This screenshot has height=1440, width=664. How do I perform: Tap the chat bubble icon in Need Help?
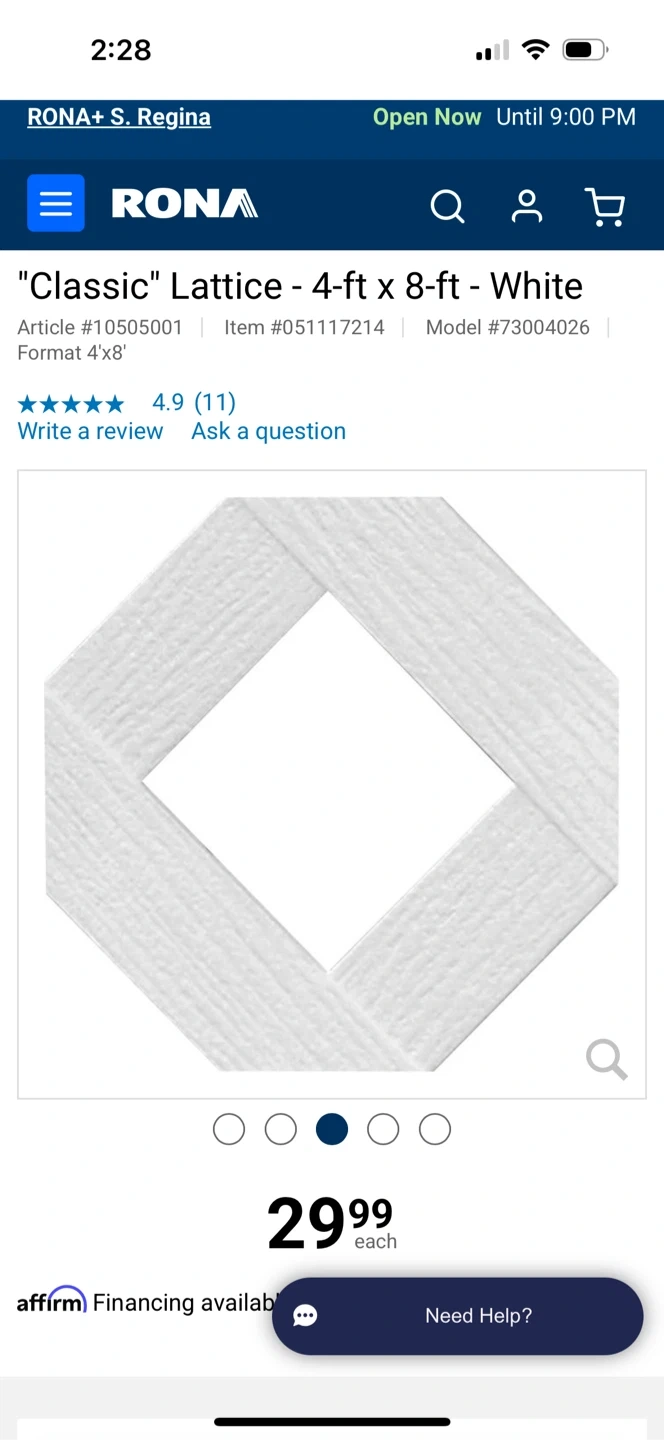306,1316
